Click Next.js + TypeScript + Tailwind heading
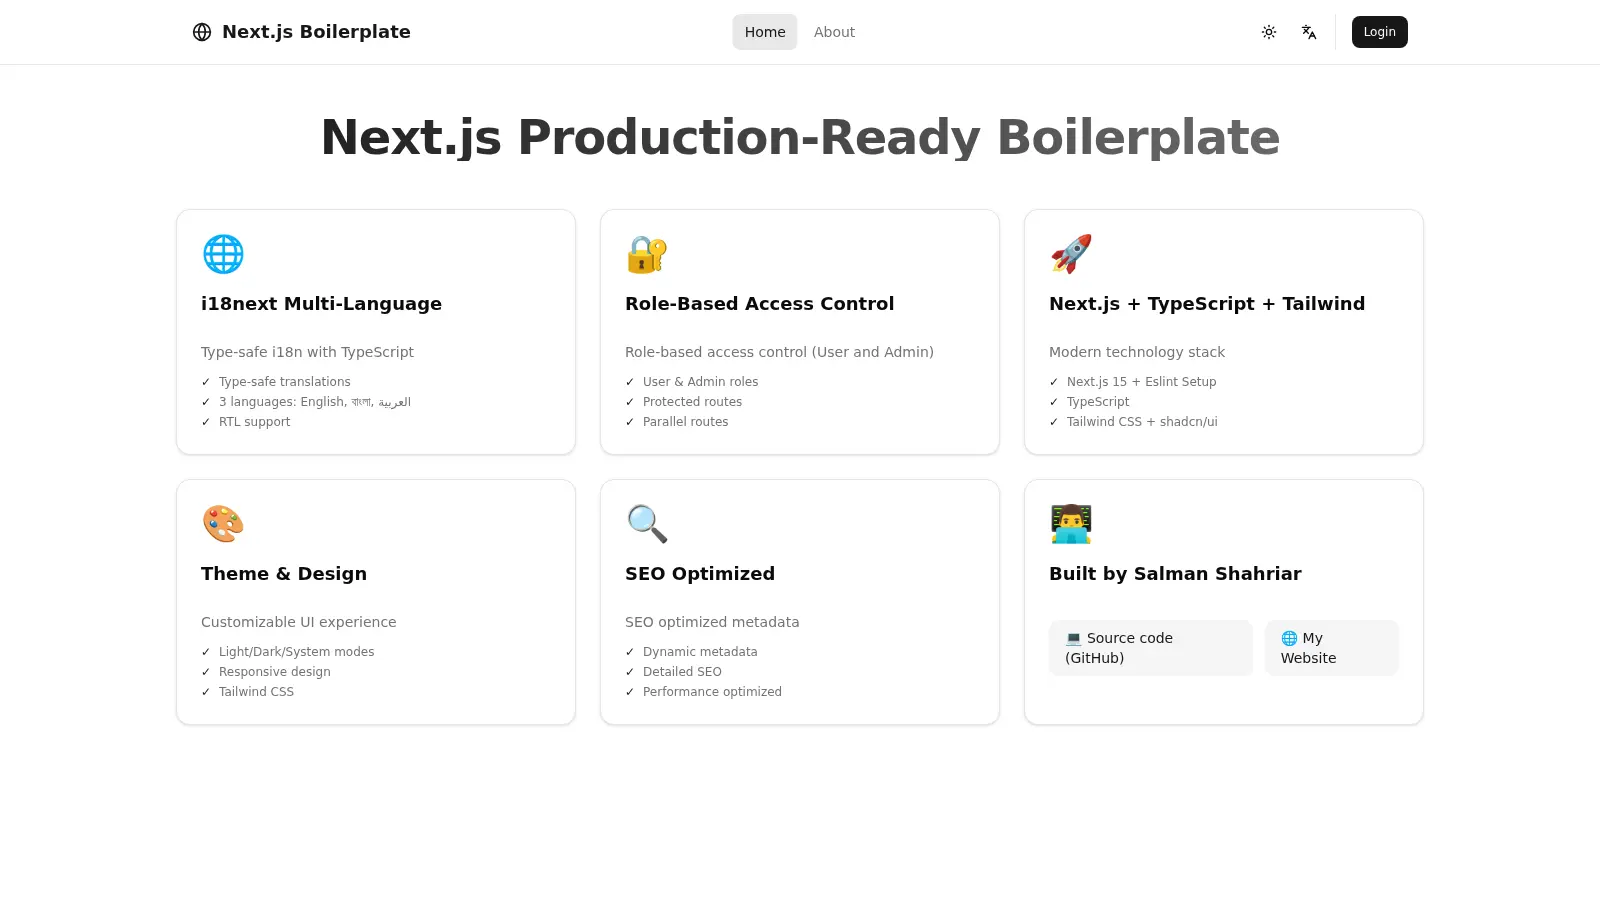 point(1207,304)
